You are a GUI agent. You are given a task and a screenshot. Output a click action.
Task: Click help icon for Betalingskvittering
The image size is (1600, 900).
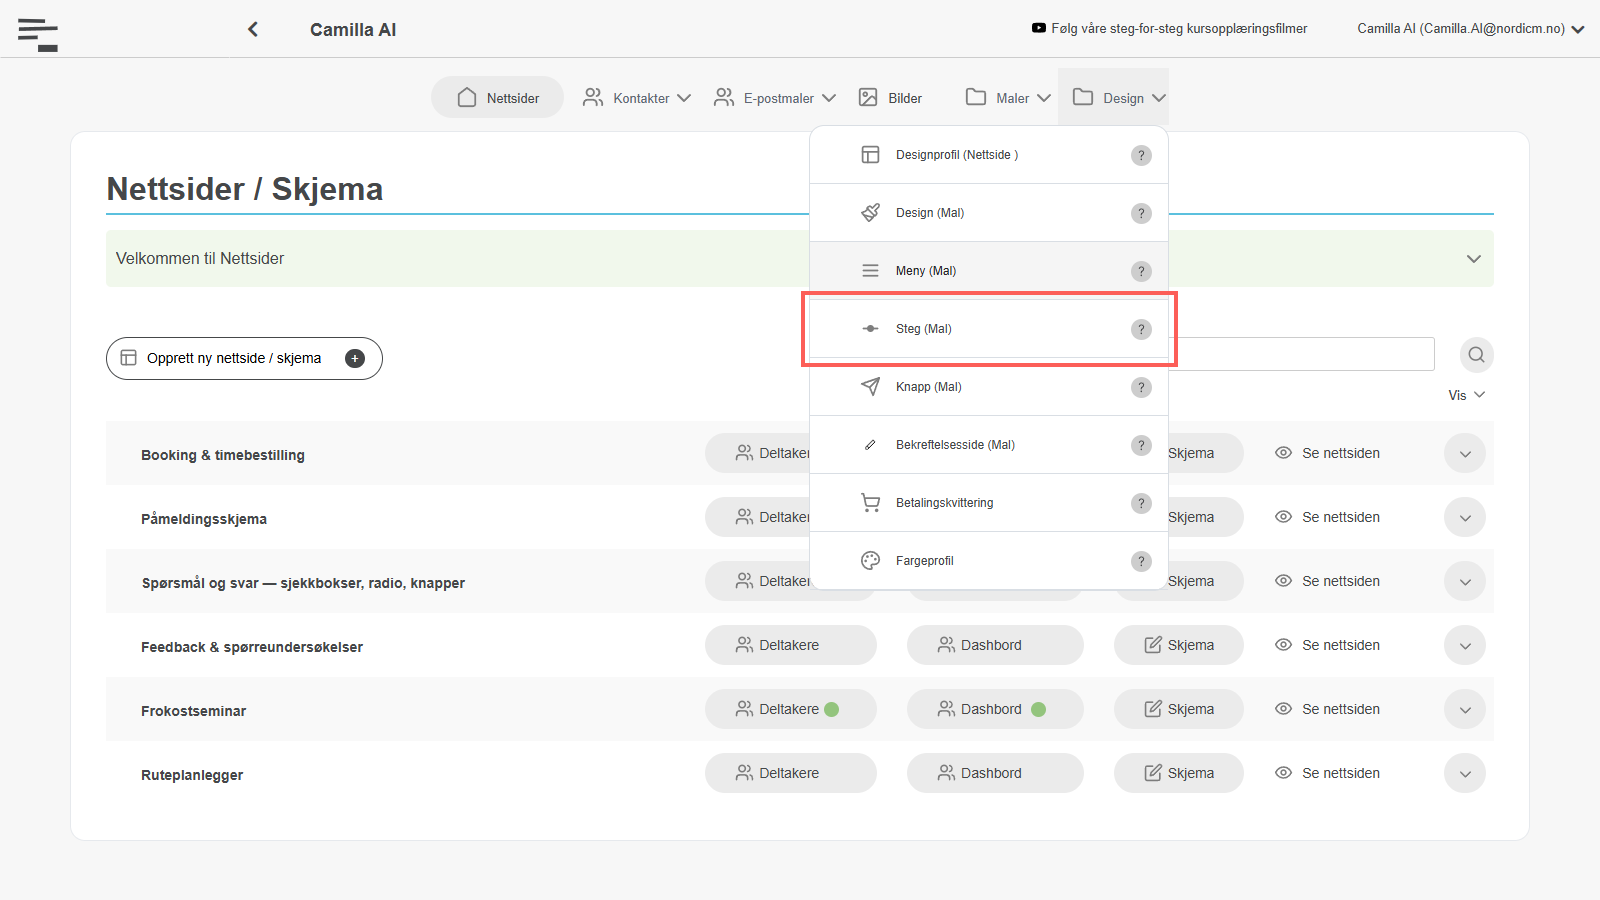(x=1141, y=503)
